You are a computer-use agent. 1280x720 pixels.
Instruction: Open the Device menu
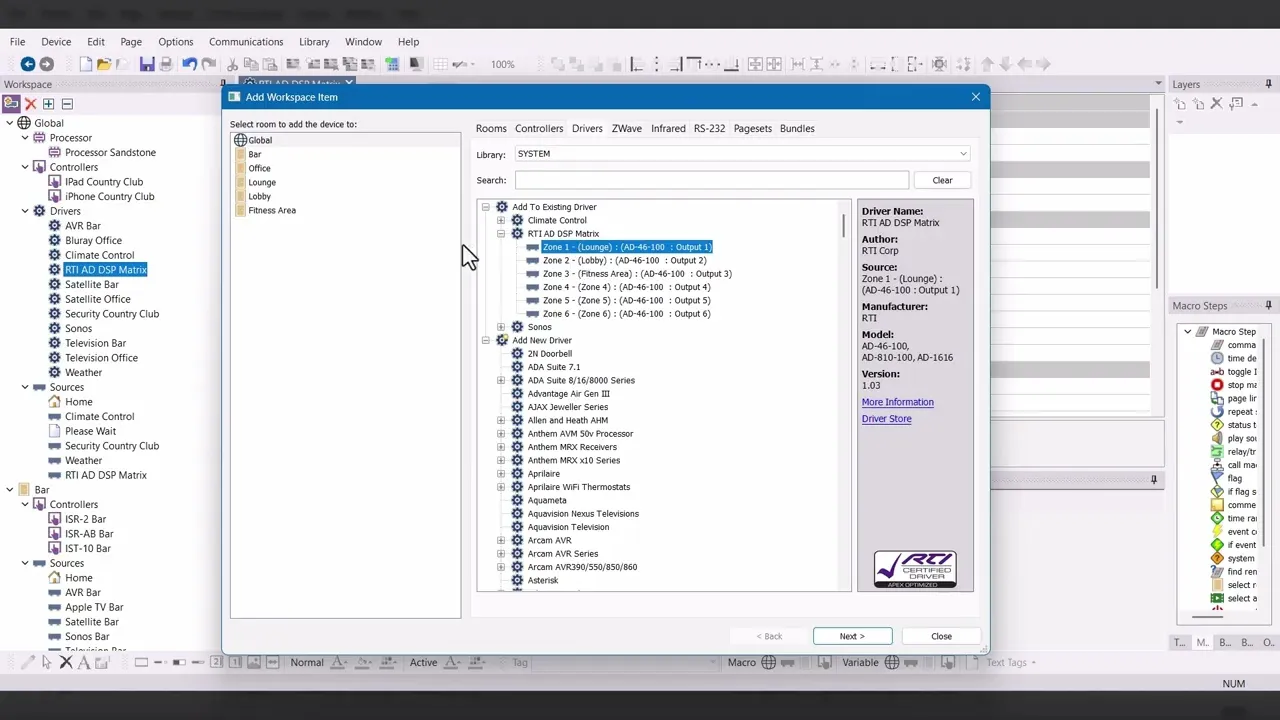tap(56, 42)
